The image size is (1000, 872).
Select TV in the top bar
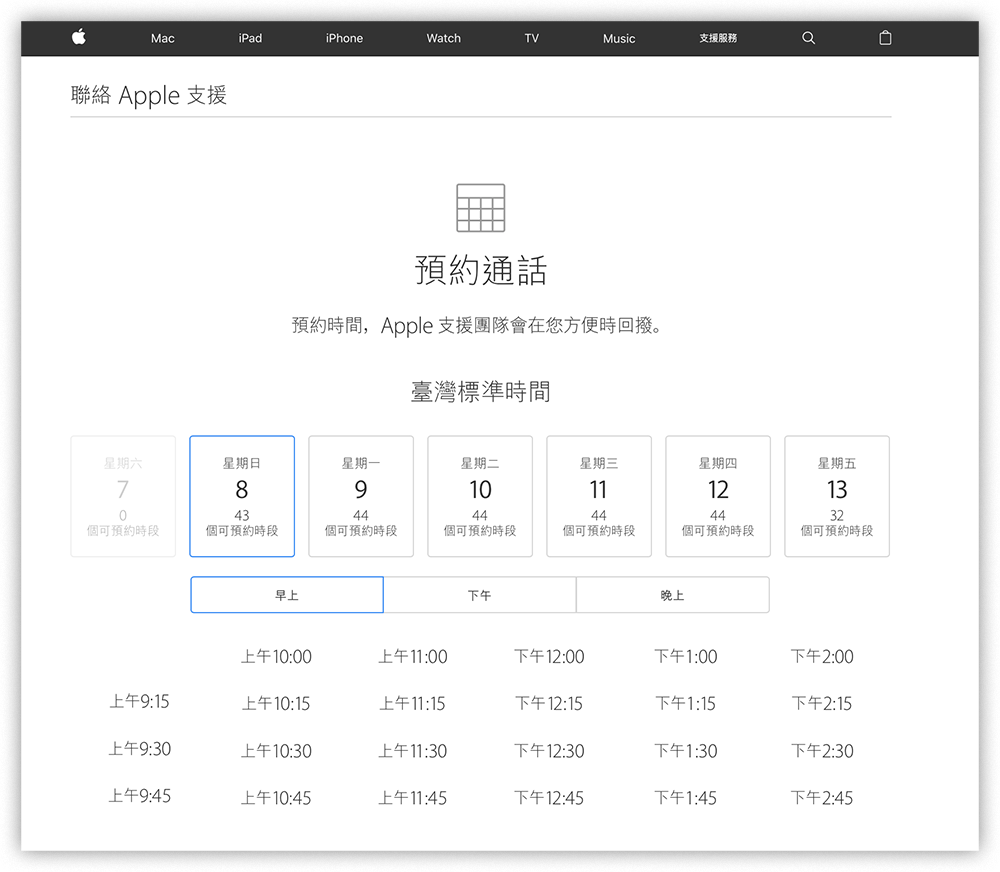[x=531, y=38]
